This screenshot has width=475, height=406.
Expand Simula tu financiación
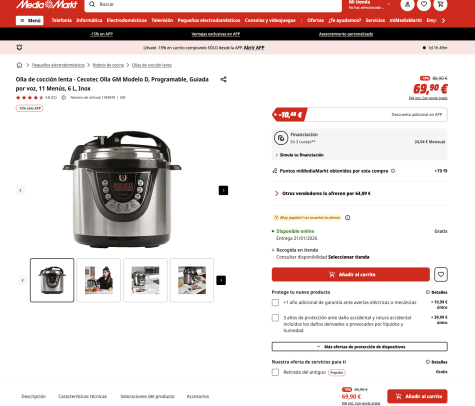click(x=299, y=155)
